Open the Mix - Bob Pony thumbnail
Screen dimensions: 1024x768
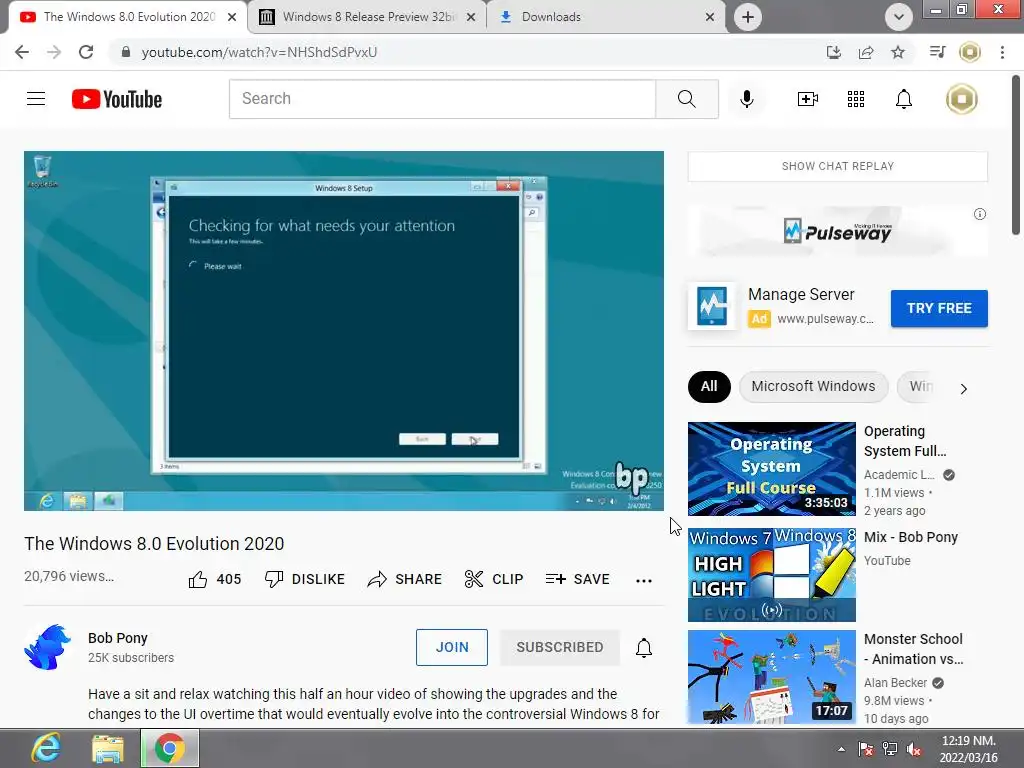tap(771, 575)
